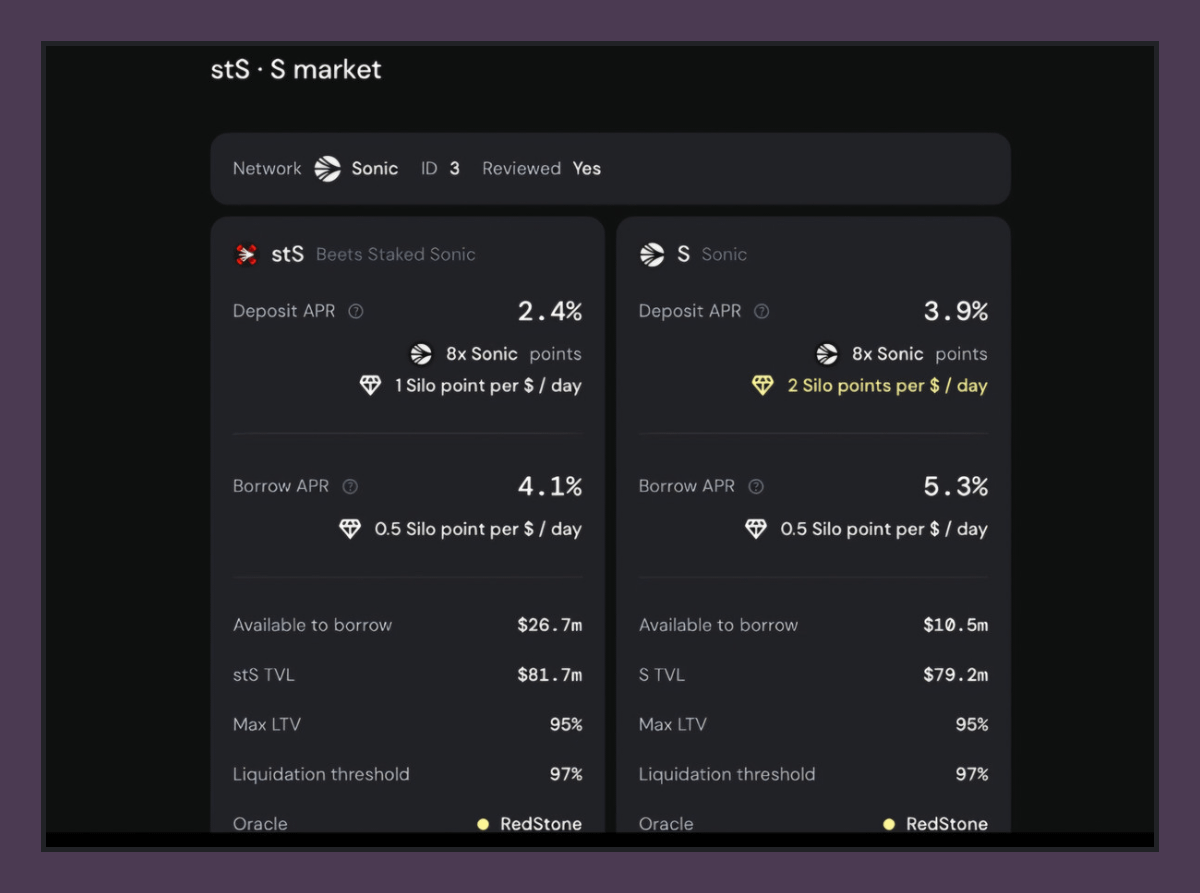Click the 8x Sonic points label in S card
The width and height of the screenshot is (1200, 893).
[919, 354]
